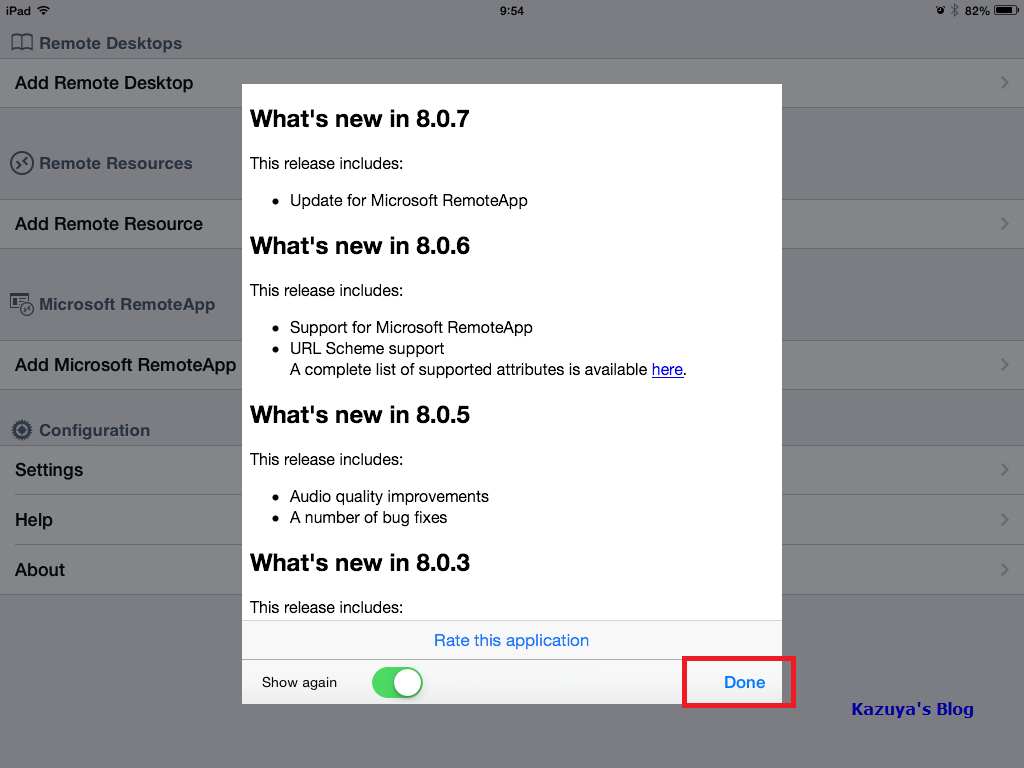Click the What's new in 8.0.7 heading
This screenshot has height=768, width=1024.
(x=360, y=119)
